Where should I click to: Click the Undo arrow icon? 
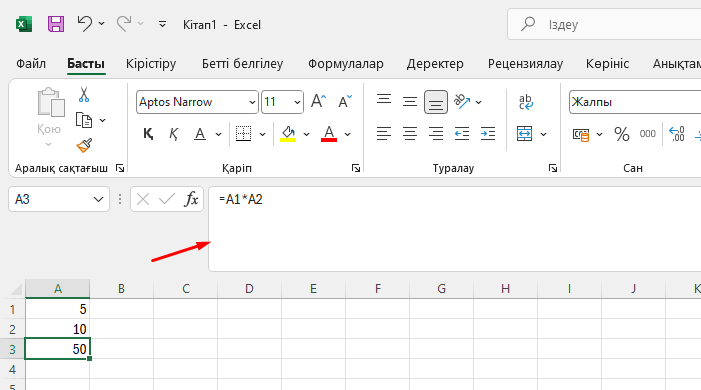[84, 23]
